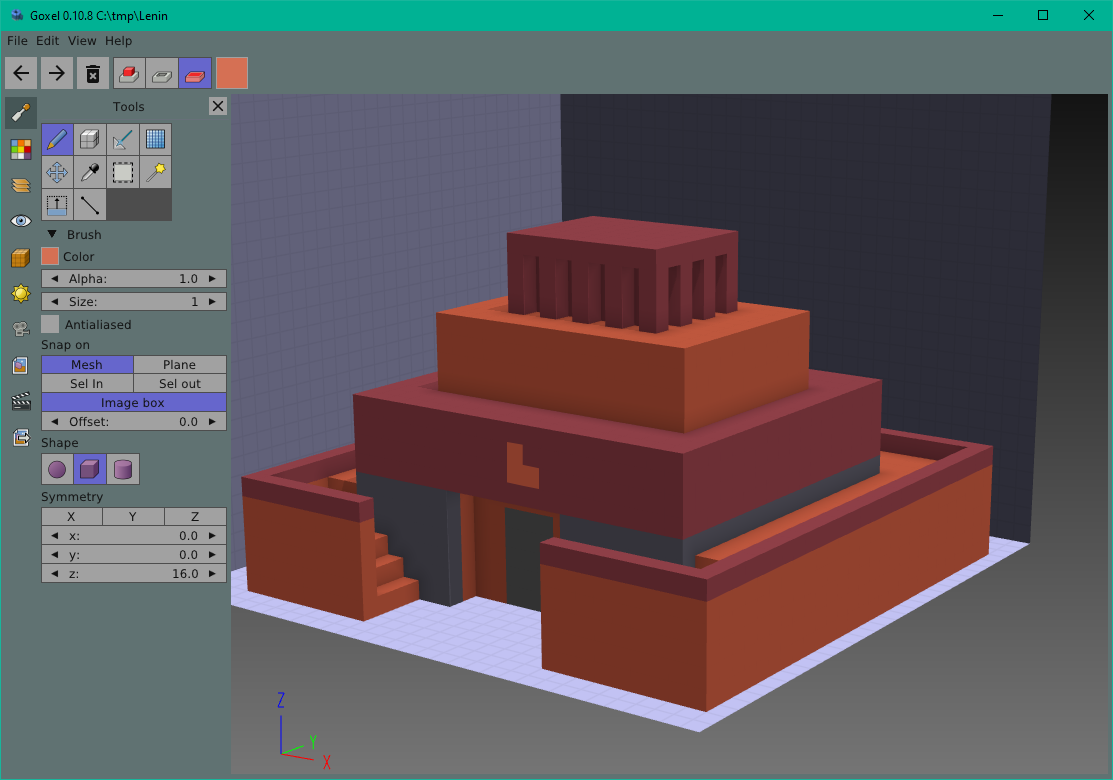
Task: Close the Goxel window
Action: pyautogui.click(x=1089, y=15)
